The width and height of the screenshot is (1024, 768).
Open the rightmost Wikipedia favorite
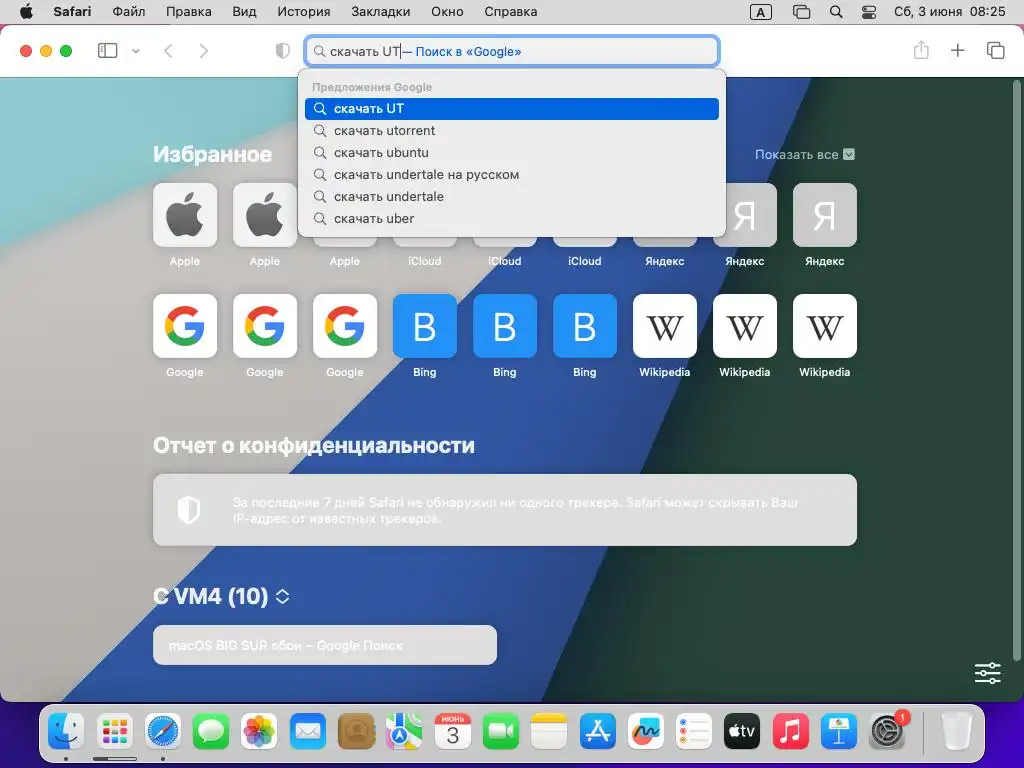point(824,327)
